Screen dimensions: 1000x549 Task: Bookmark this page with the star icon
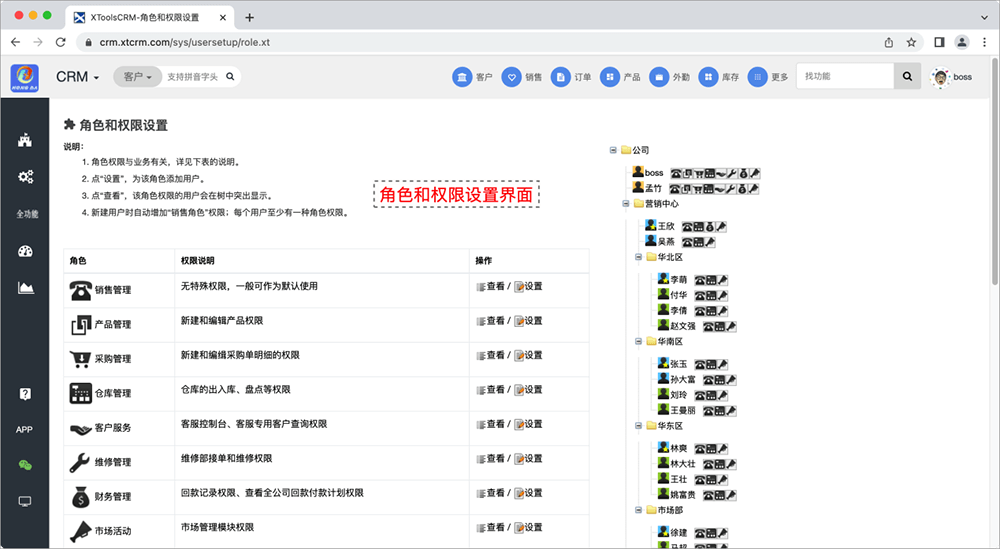911,42
